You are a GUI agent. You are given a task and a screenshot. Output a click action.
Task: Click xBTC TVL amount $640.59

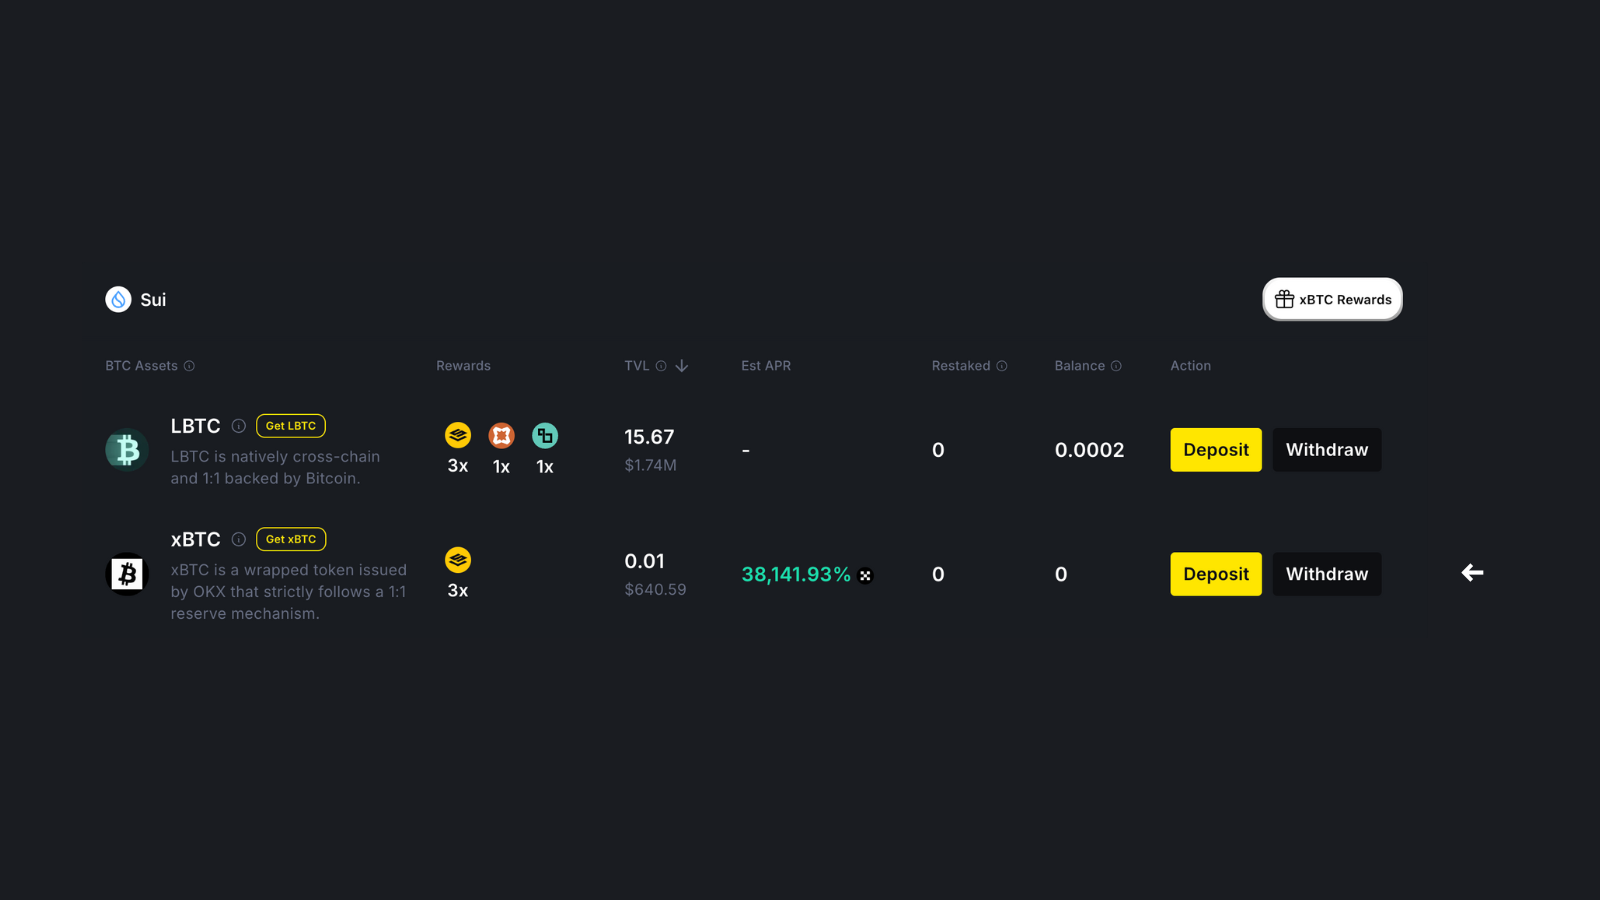point(655,589)
